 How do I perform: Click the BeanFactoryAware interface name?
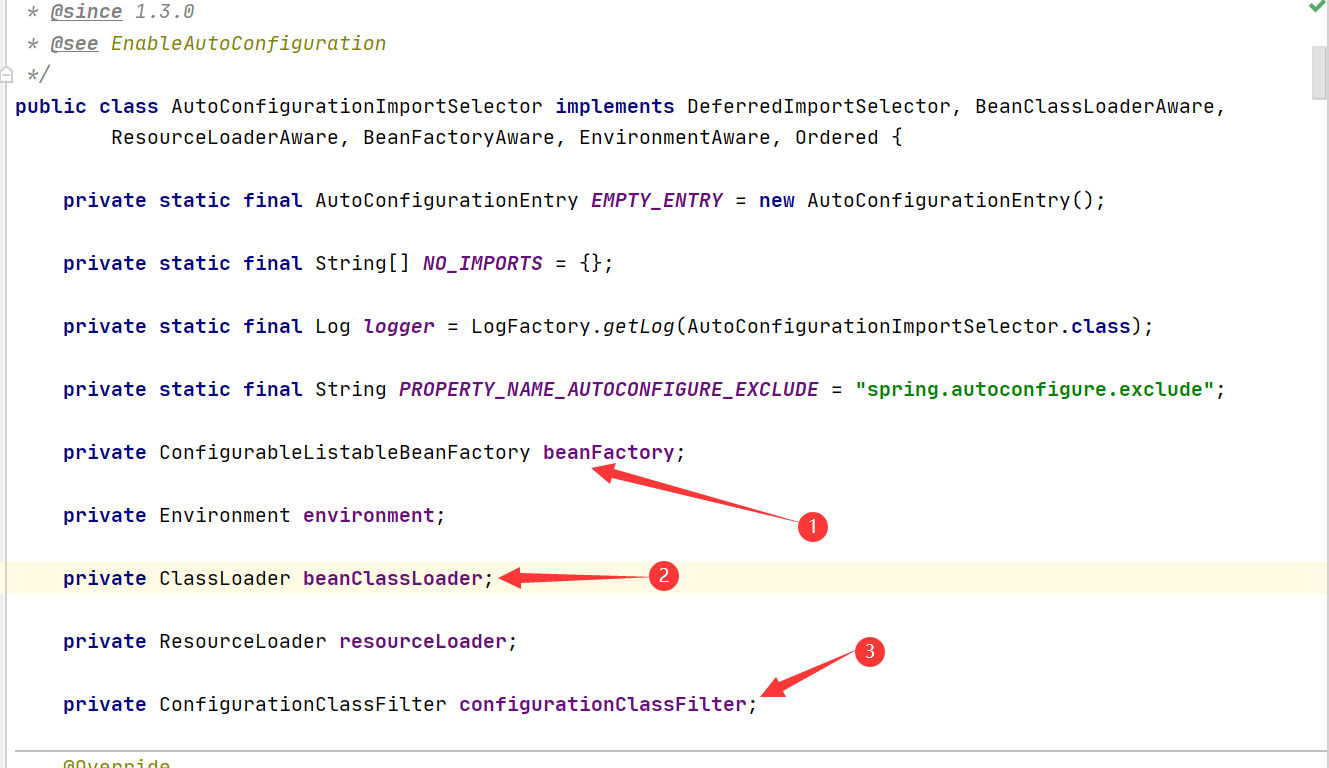[459, 138]
